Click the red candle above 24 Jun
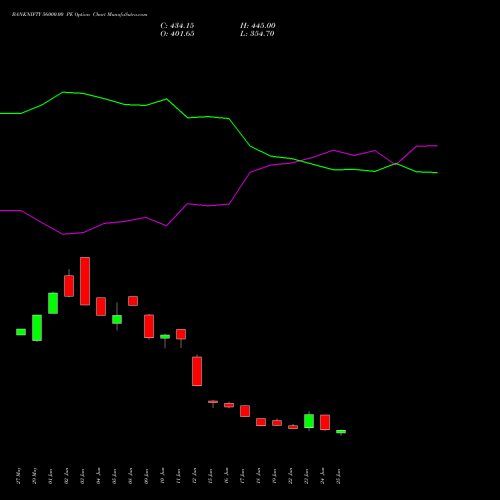Viewport: 500px width, 500px height. pos(325,422)
